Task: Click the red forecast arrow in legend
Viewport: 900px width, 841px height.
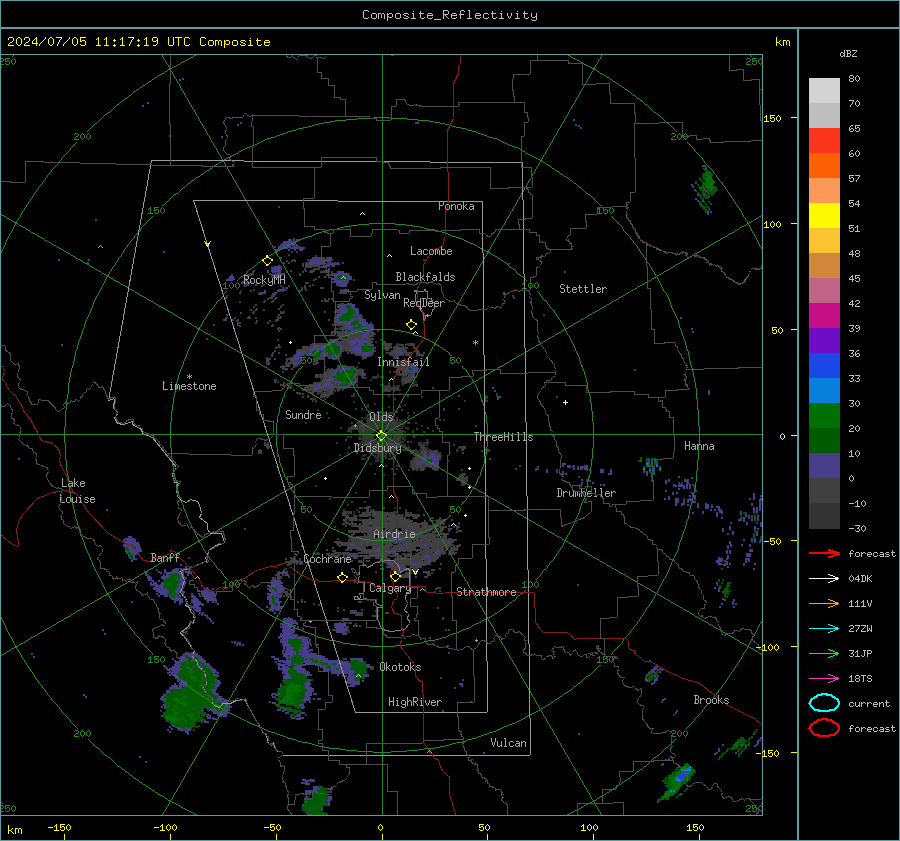Action: click(824, 553)
